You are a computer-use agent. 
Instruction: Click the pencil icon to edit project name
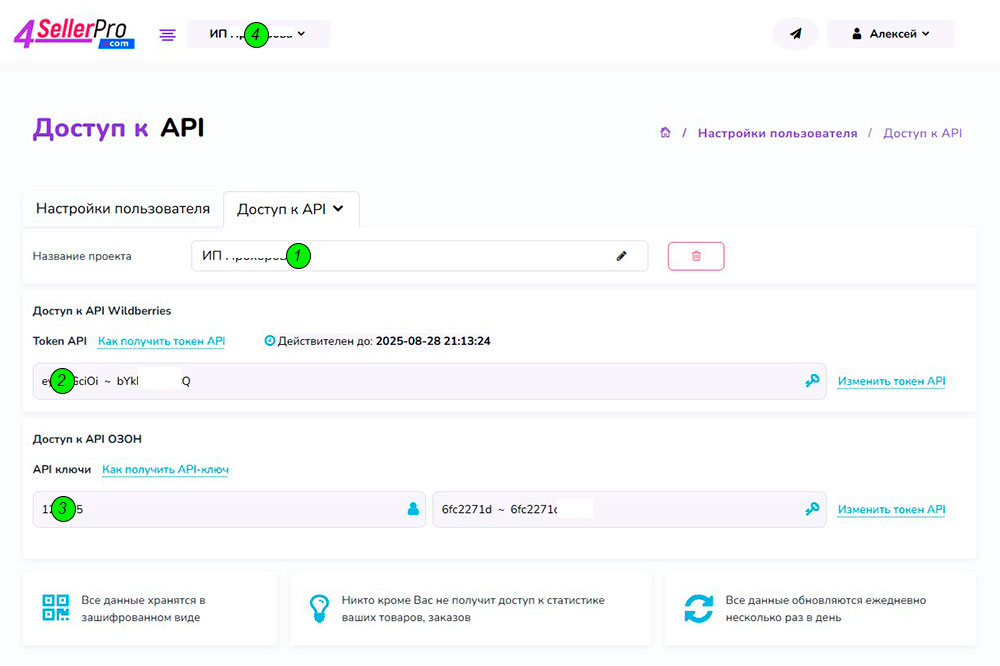(x=622, y=256)
